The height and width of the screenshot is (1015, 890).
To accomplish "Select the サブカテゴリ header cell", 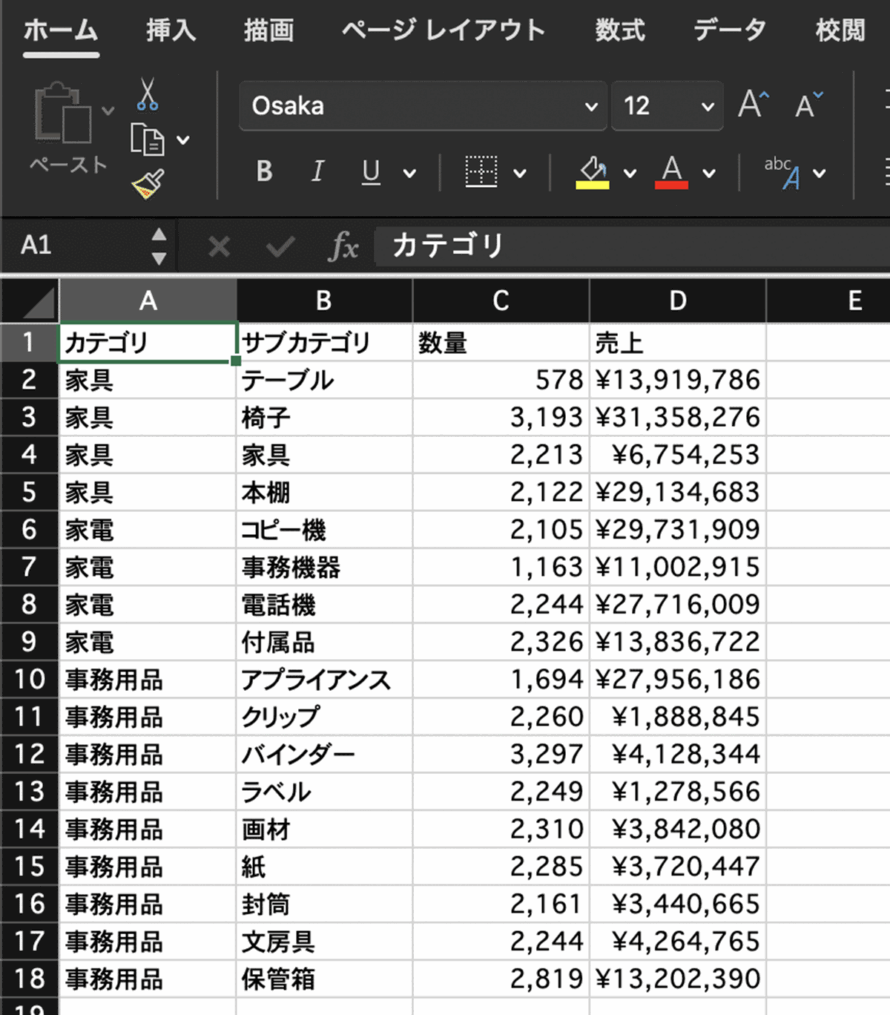I will pyautogui.click(x=324, y=342).
